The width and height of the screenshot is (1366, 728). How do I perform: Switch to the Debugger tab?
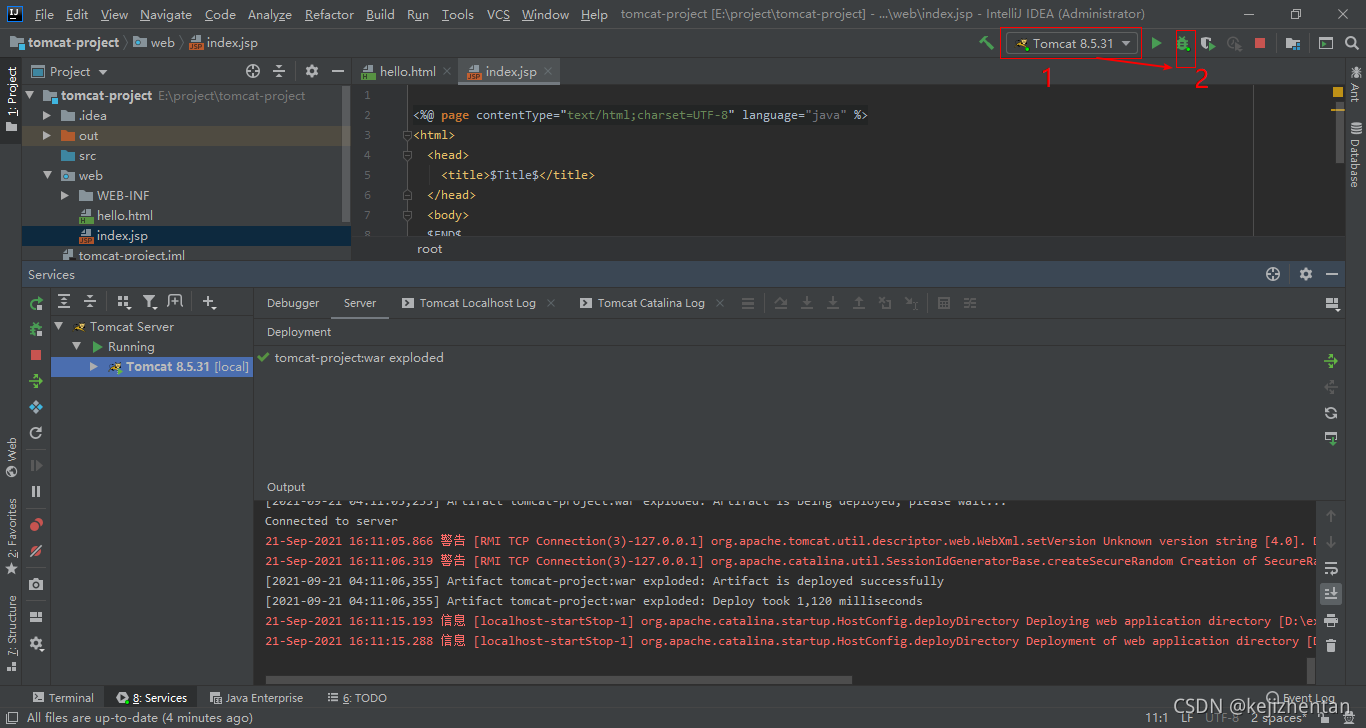pyautogui.click(x=293, y=303)
